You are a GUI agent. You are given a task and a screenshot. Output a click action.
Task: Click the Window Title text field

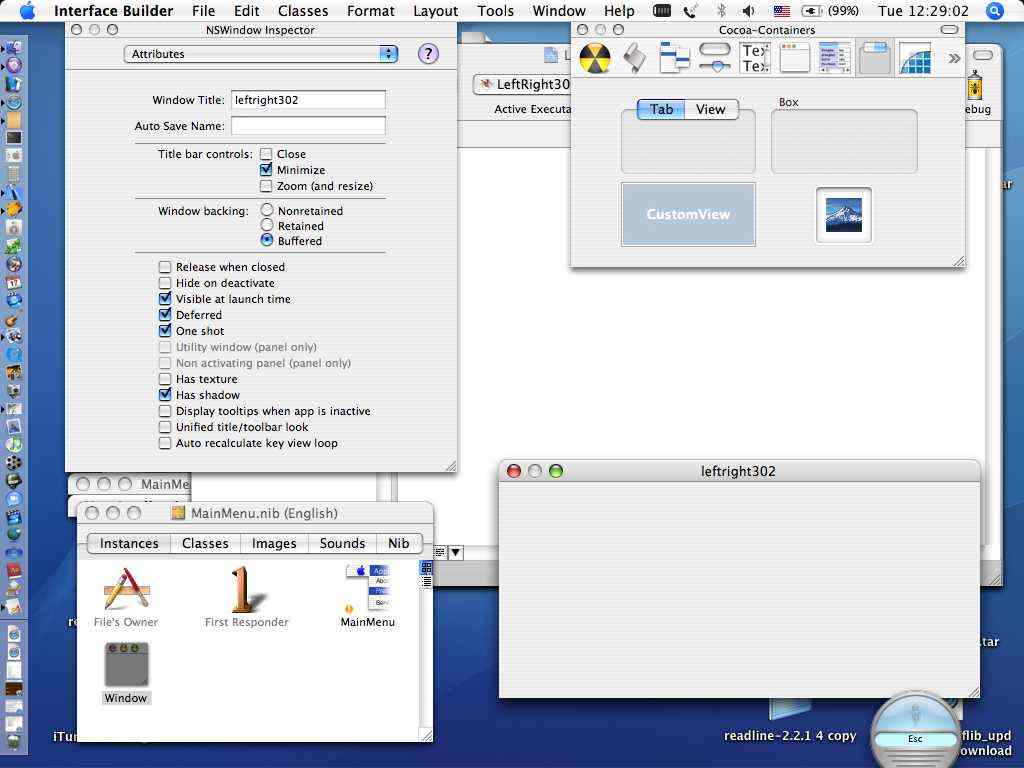(x=308, y=100)
